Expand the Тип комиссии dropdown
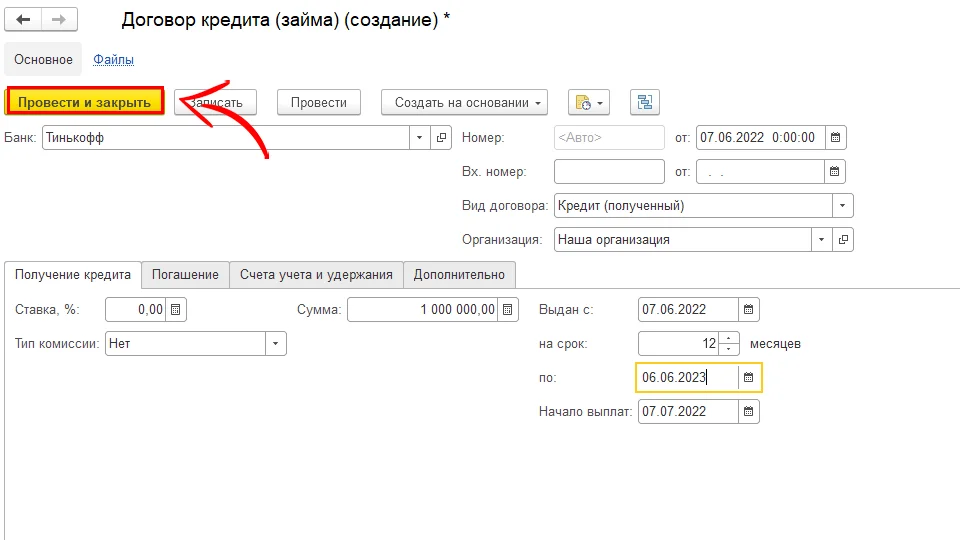This screenshot has height=540, width=960. pos(276,344)
